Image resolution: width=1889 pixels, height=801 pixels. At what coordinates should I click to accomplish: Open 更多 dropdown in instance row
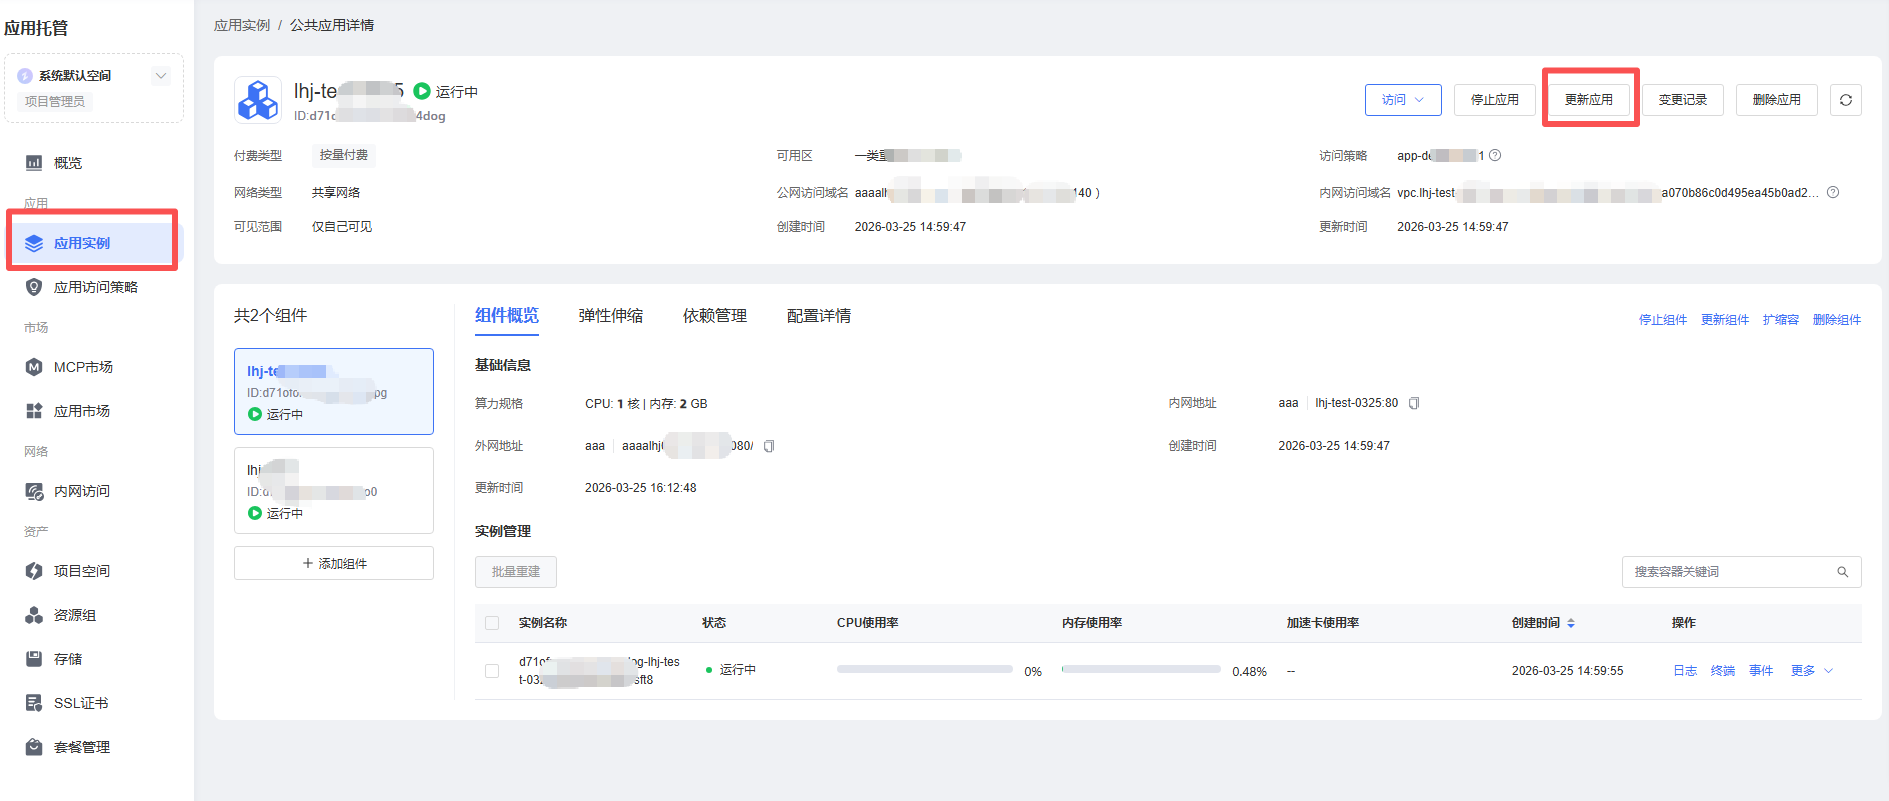coord(1811,671)
